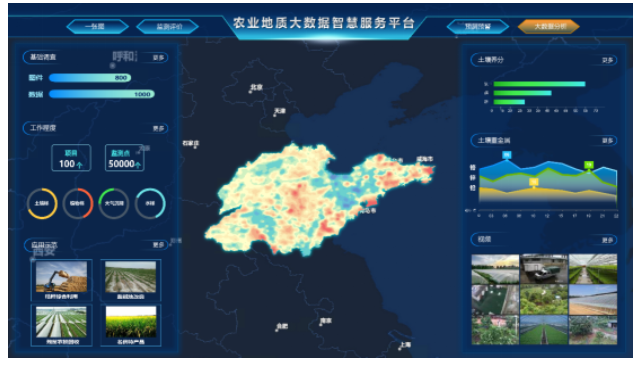Open 更多 for the 视频 panel
Image resolution: width=639 pixels, height=366 pixels.
608,240
